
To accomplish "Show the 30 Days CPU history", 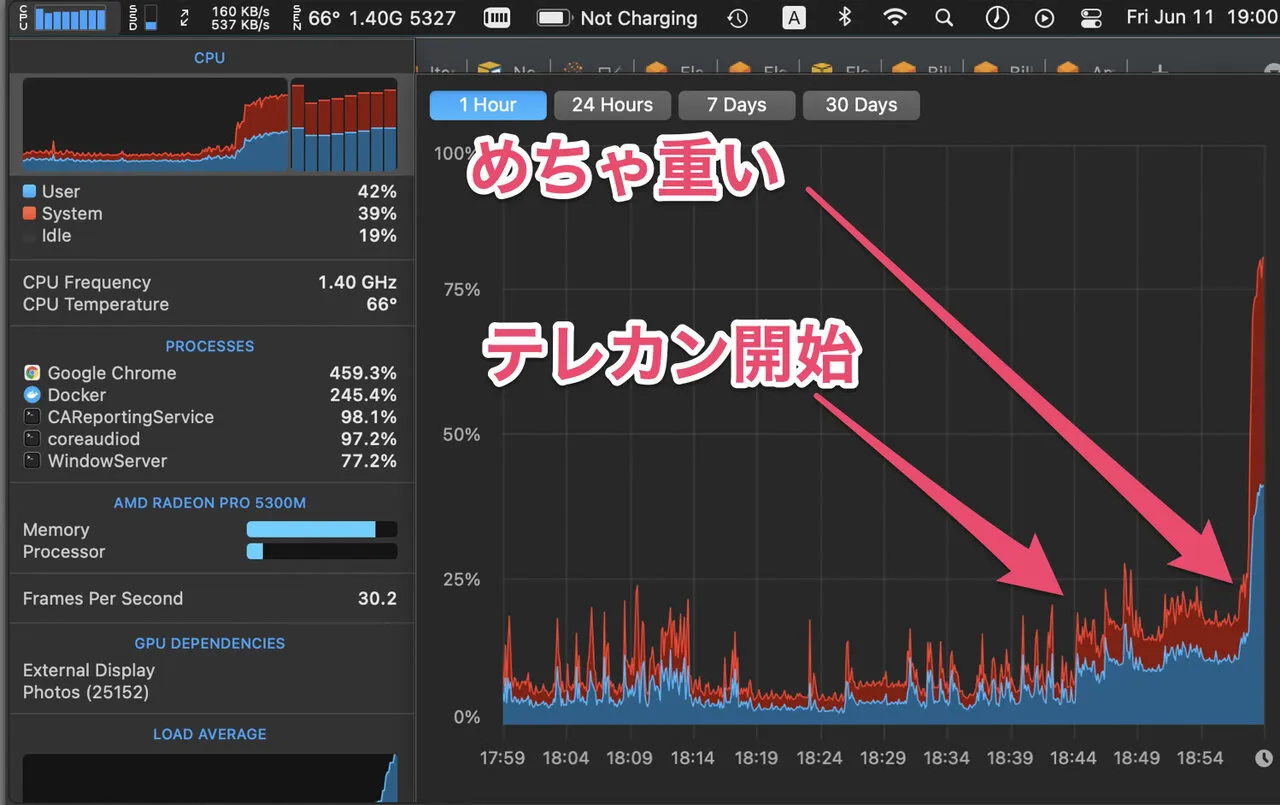I will pyautogui.click(x=861, y=105).
